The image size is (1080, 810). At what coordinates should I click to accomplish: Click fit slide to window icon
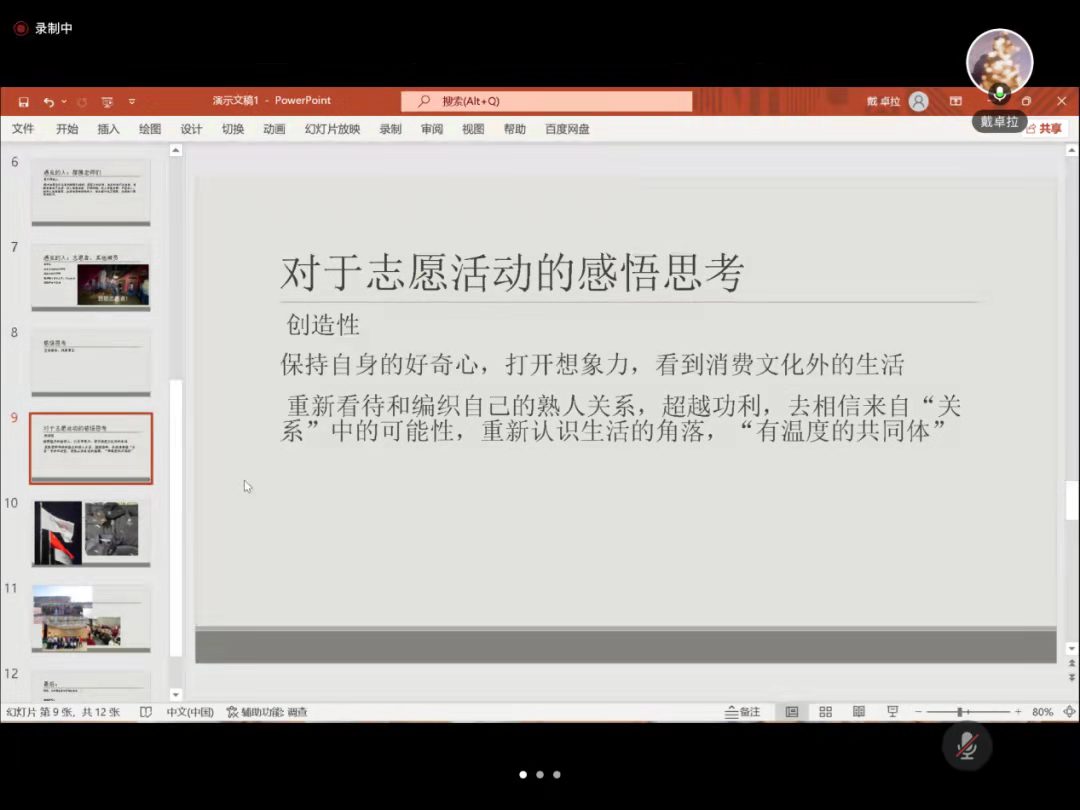coord(1068,712)
